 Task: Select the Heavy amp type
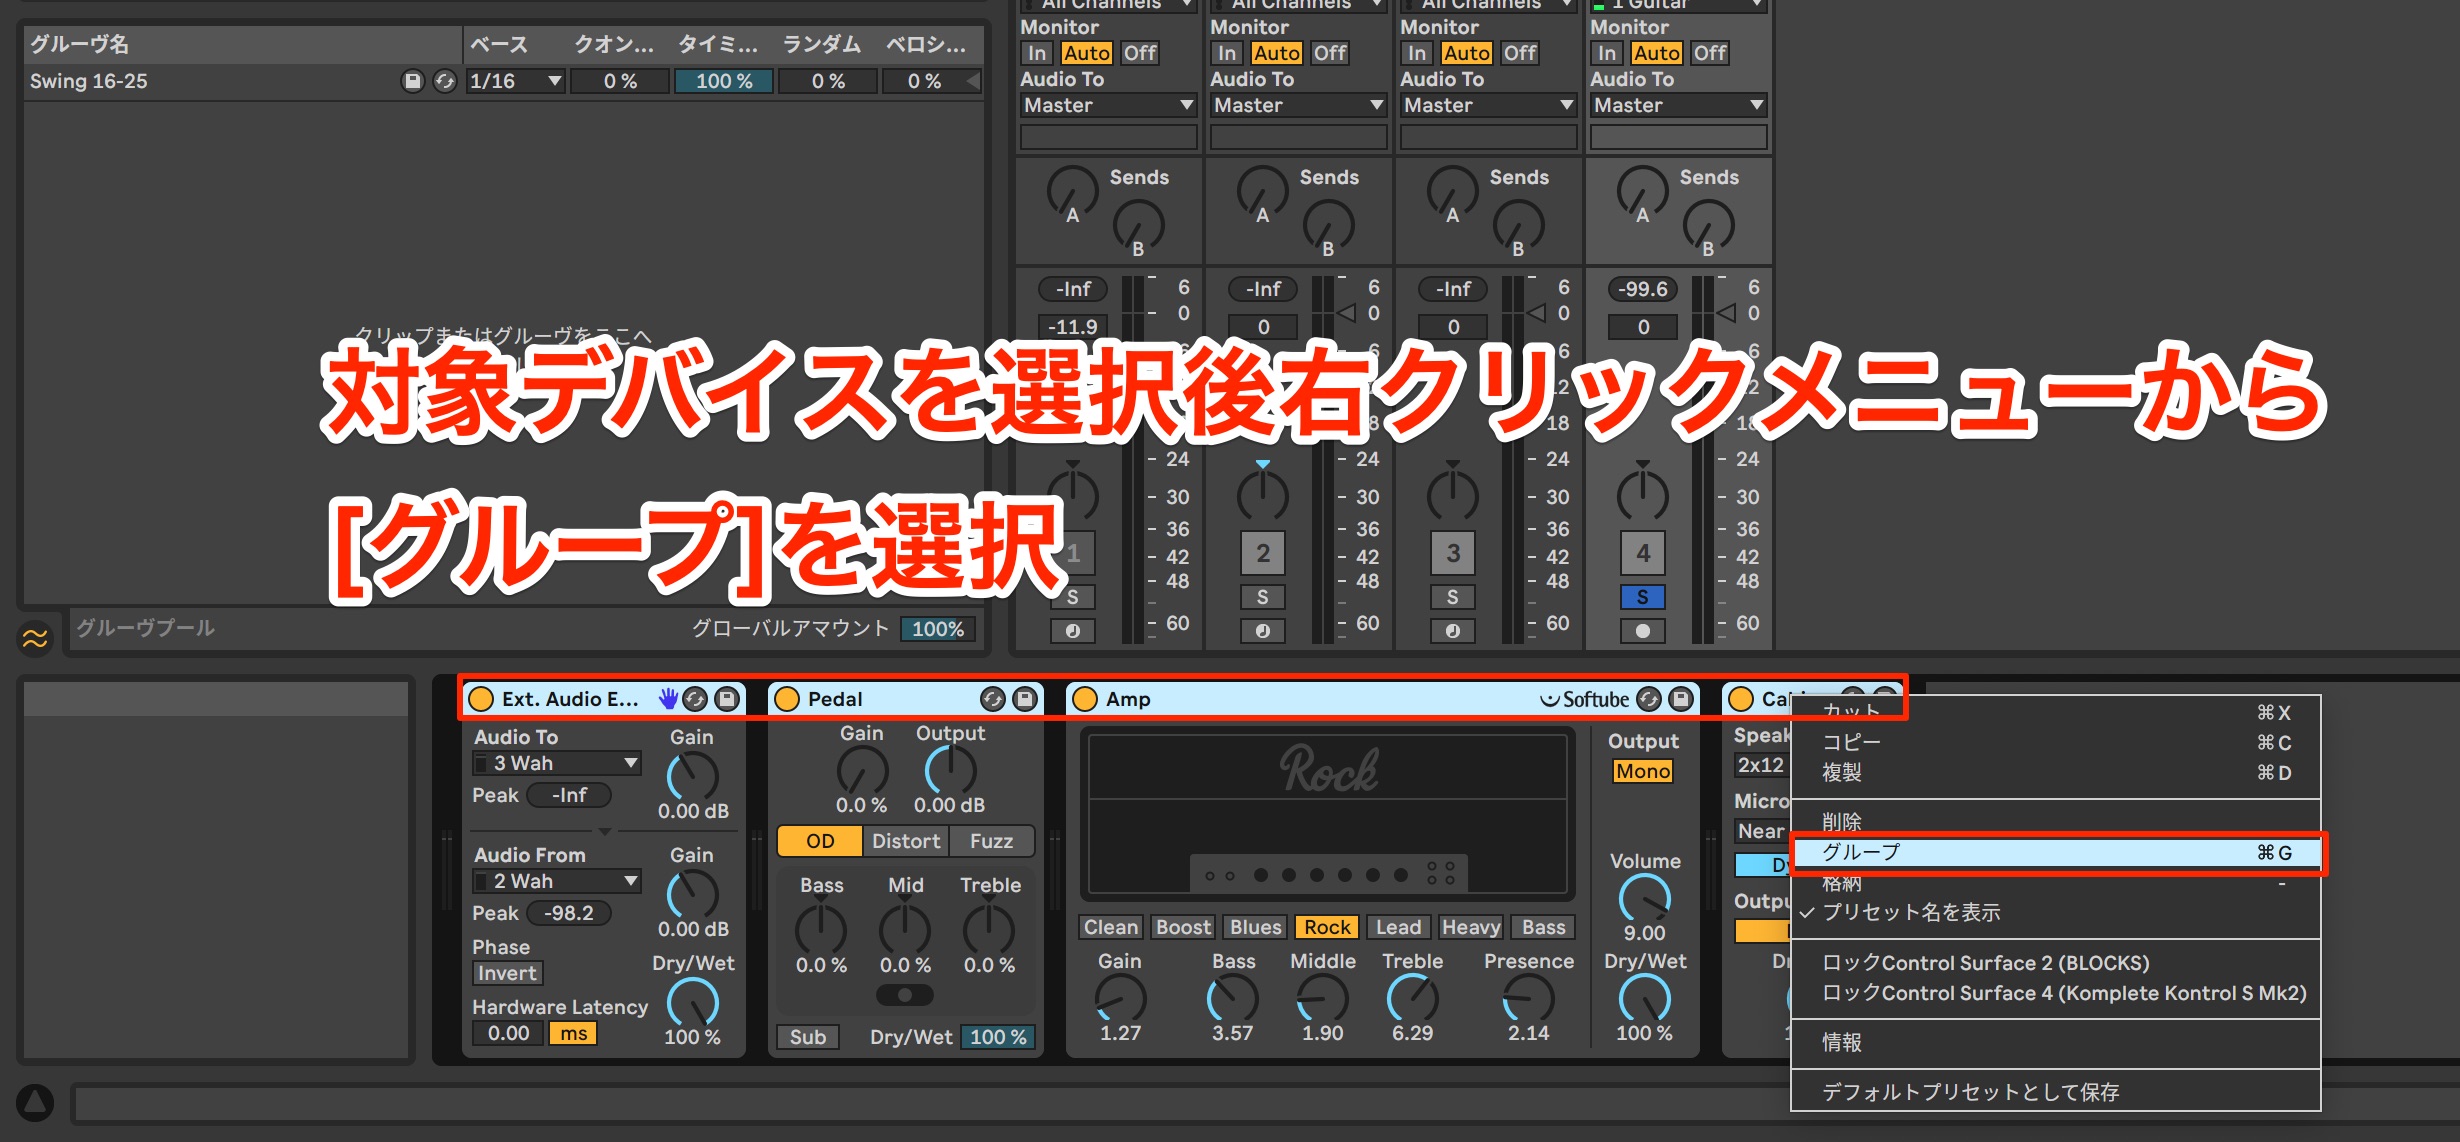tap(1471, 927)
